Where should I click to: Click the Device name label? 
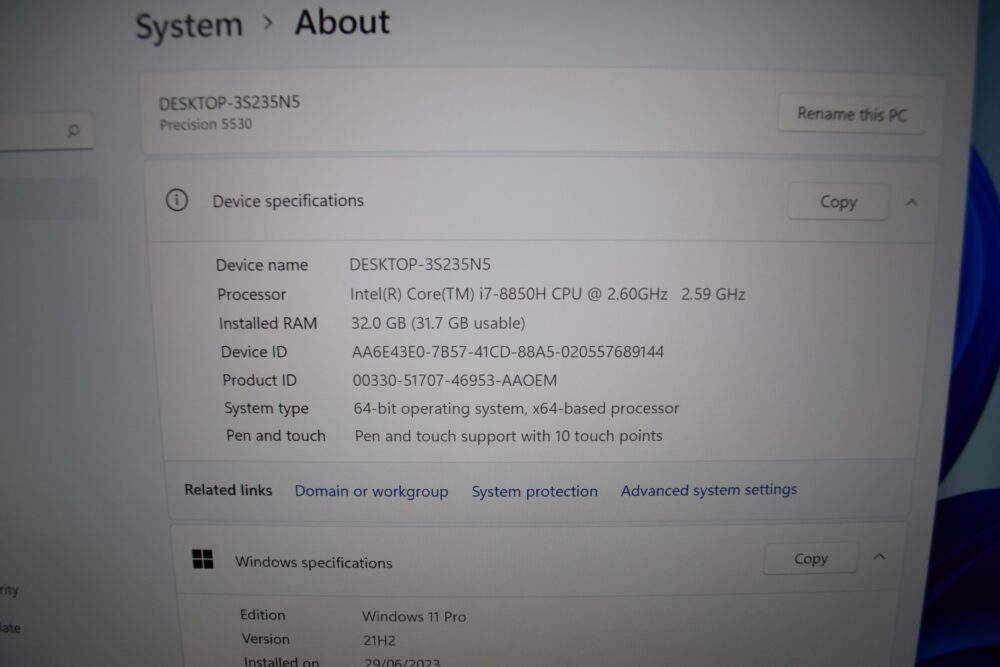(261, 265)
